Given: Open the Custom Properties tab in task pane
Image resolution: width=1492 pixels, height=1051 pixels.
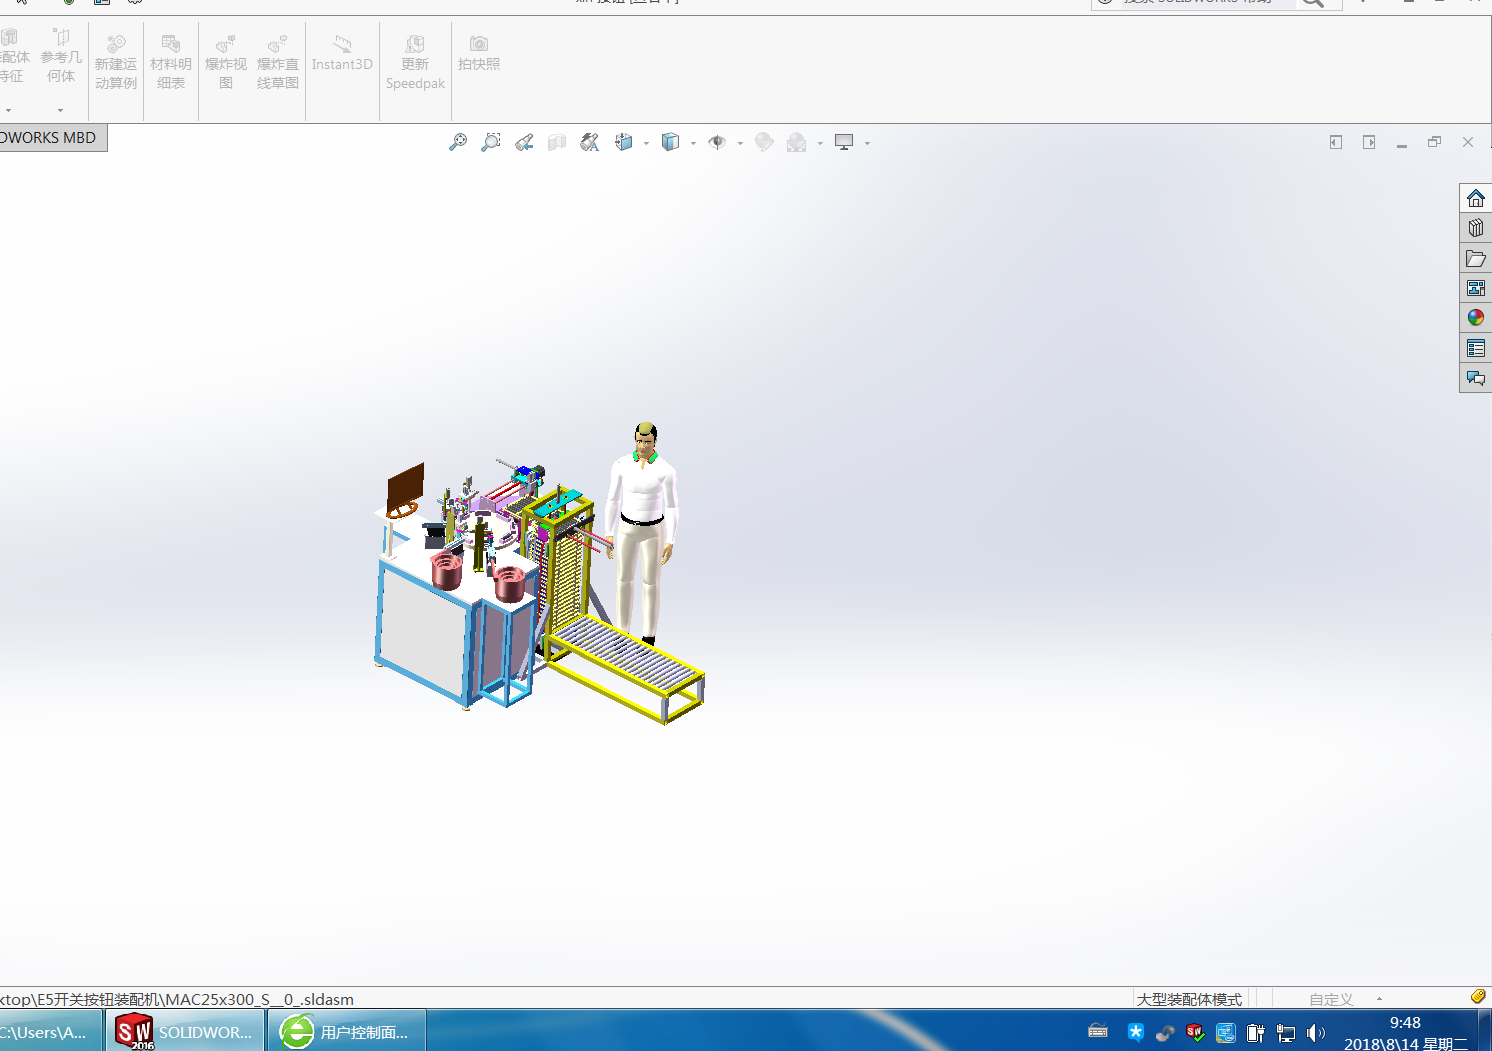Looking at the screenshot, I should 1476,348.
